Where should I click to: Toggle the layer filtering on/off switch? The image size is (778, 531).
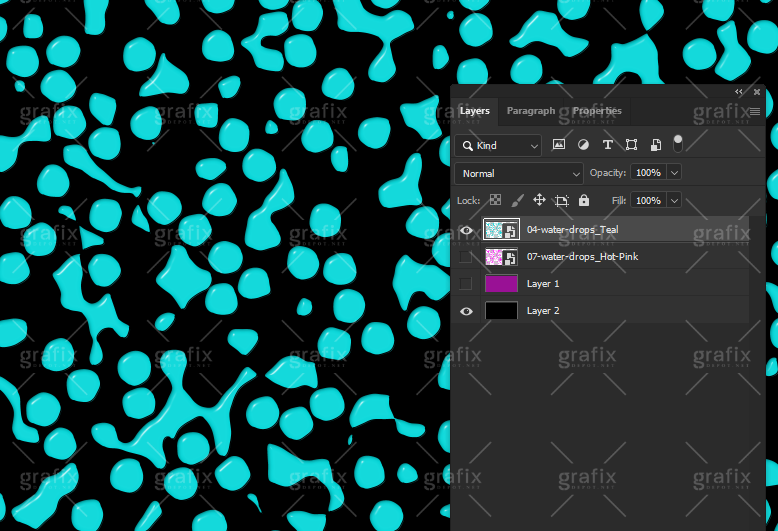pos(678,142)
